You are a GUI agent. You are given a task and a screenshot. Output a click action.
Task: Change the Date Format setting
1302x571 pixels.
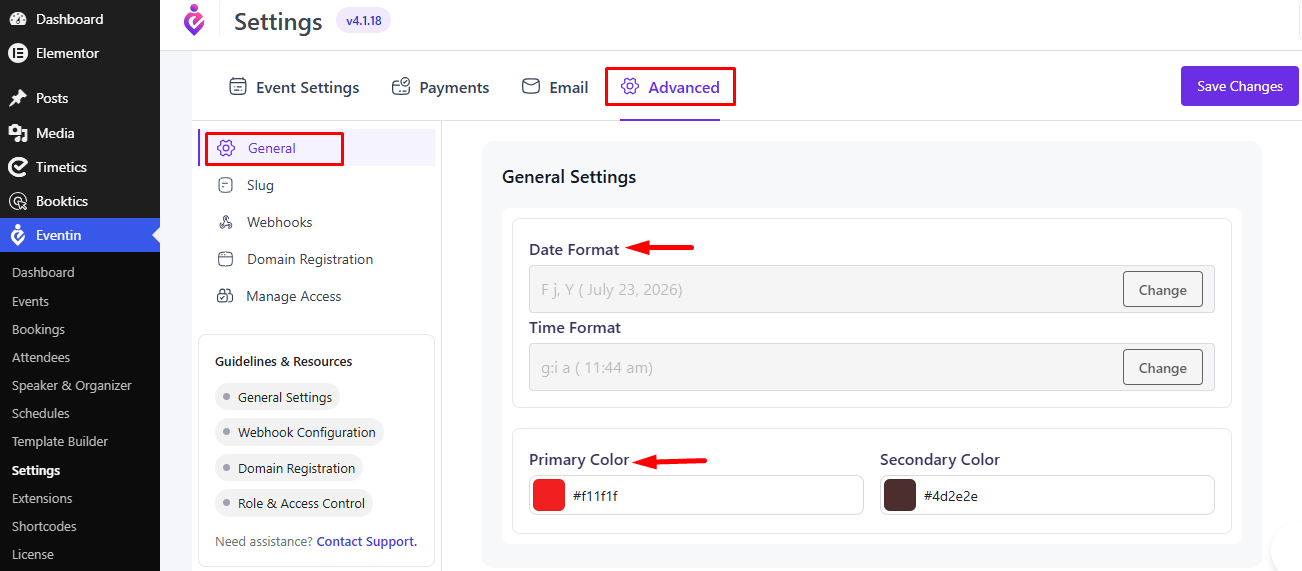click(1162, 290)
